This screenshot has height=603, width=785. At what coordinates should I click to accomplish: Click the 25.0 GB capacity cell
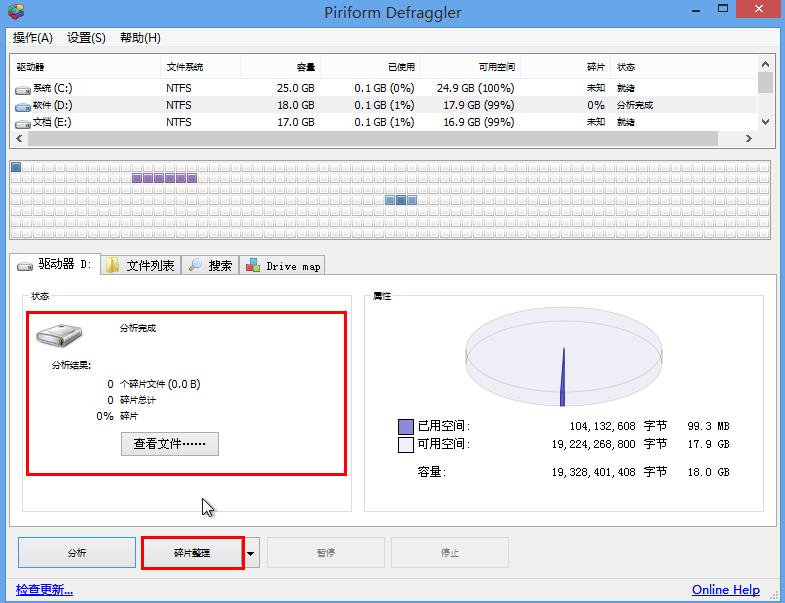pos(295,88)
